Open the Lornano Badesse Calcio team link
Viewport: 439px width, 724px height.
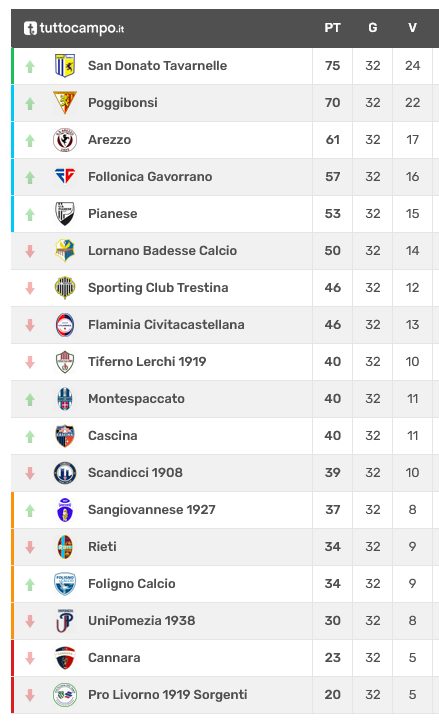(x=162, y=250)
